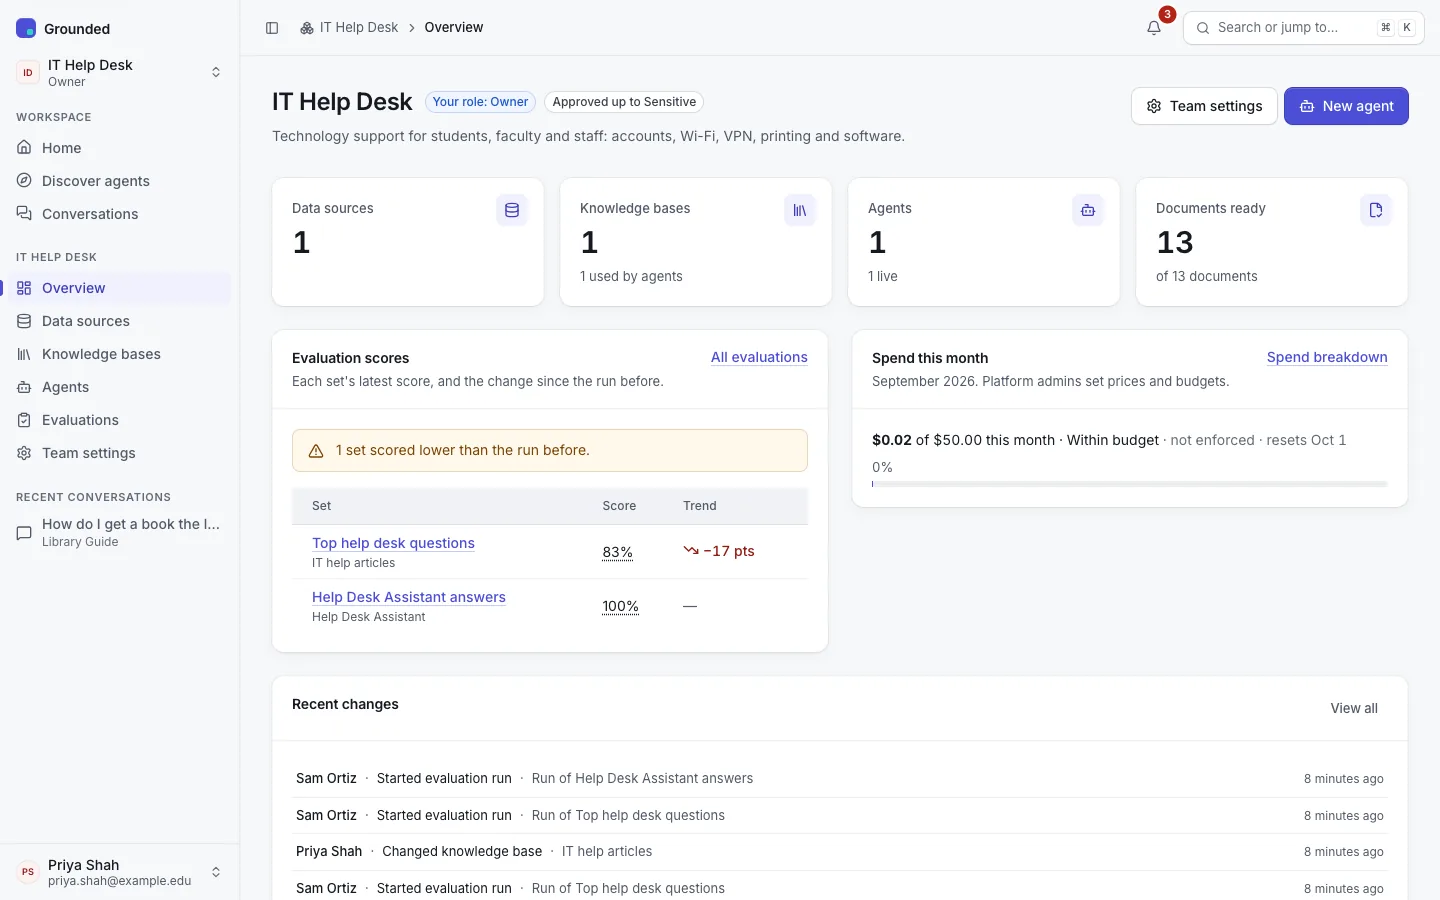The height and width of the screenshot is (900, 1440).
Task: Click the Overview breadcrumb text
Action: [453, 28]
